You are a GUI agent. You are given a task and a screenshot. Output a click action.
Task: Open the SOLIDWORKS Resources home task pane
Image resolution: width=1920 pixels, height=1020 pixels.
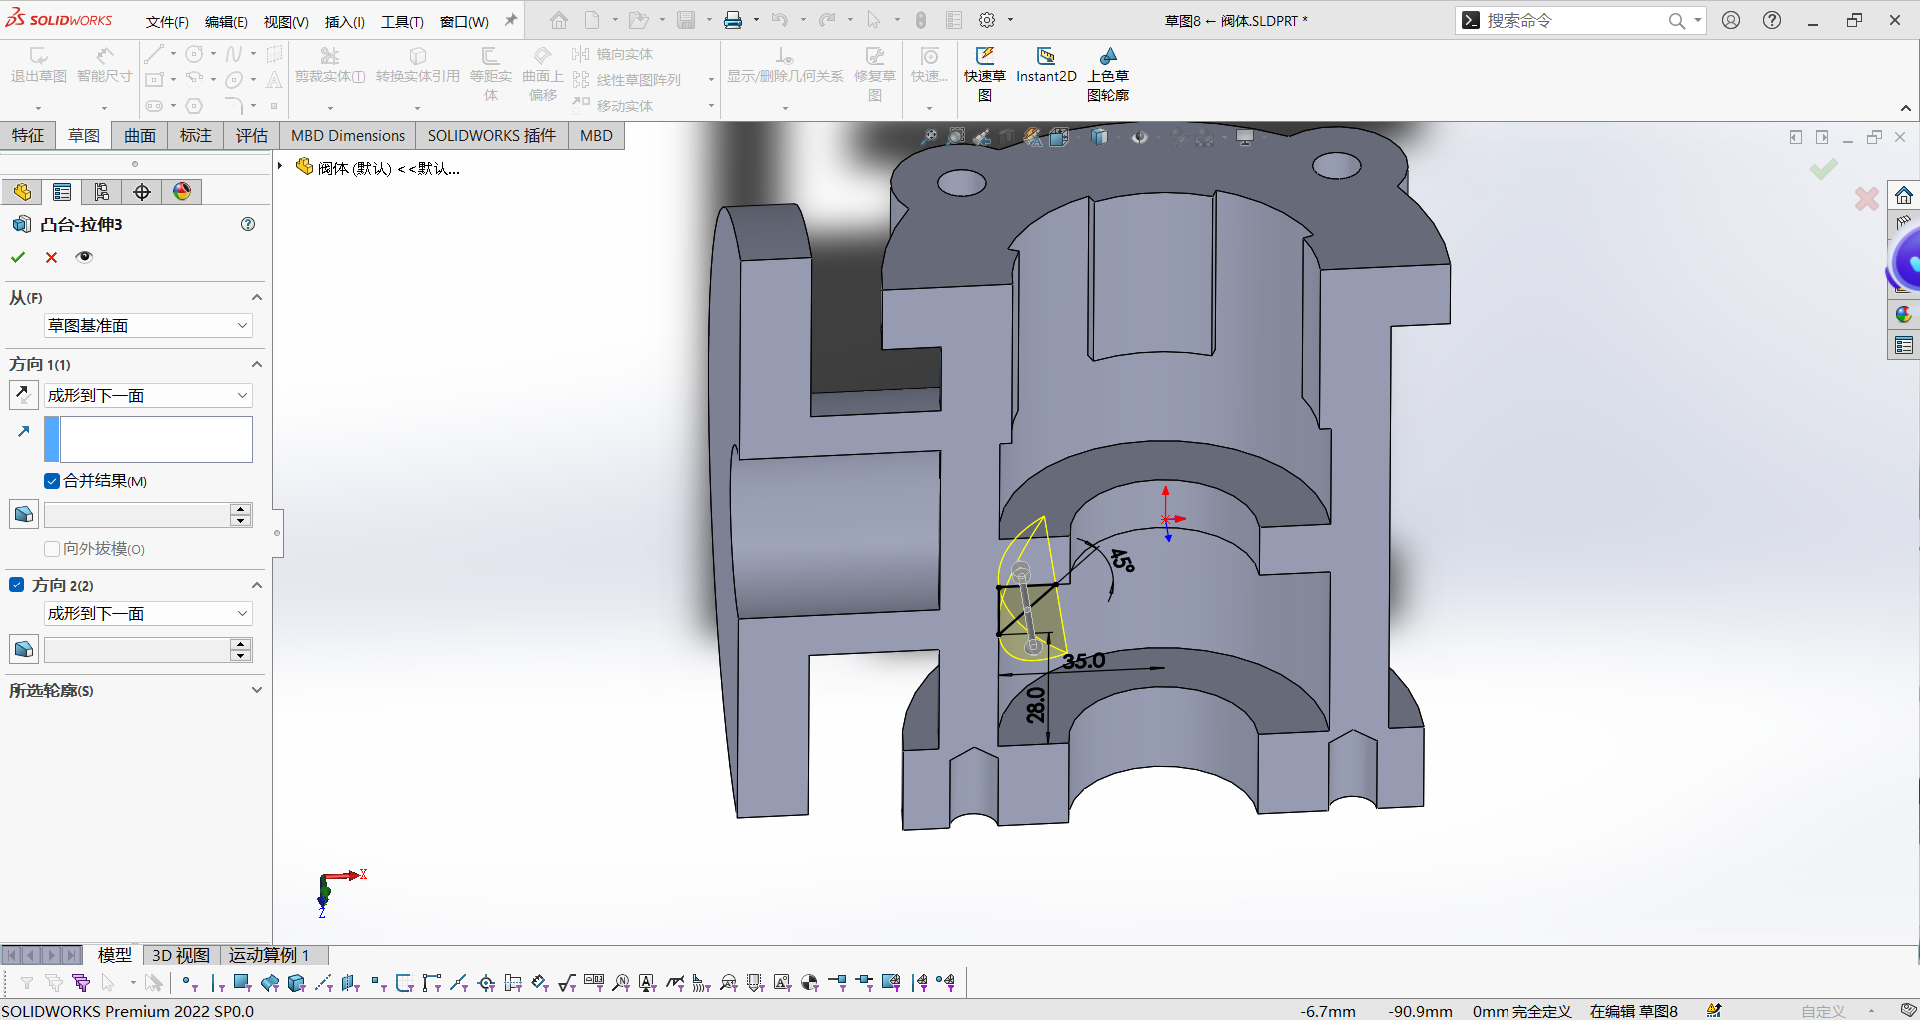pos(1904,195)
